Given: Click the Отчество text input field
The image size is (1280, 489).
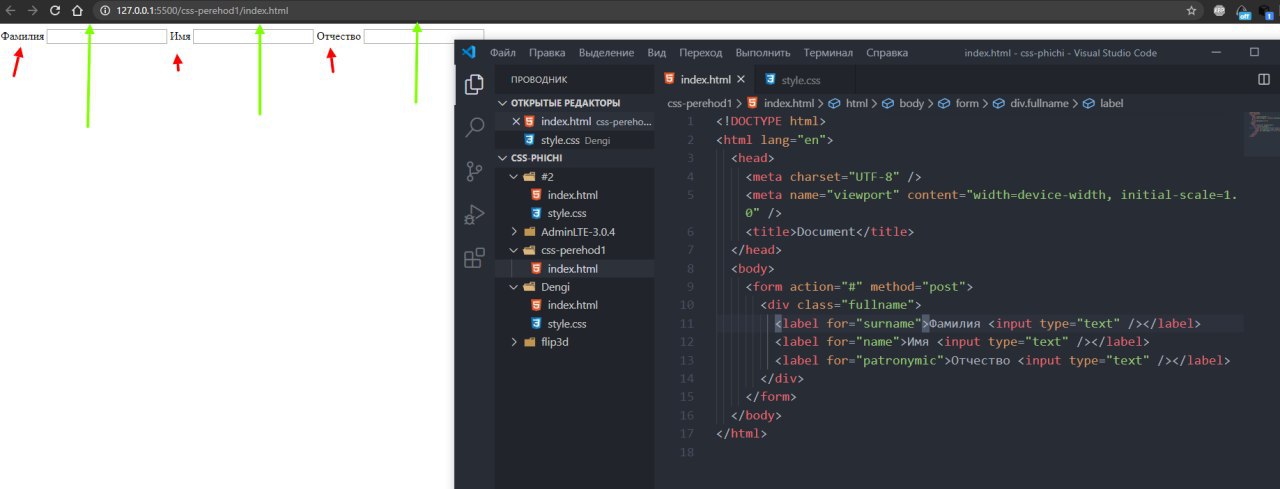Looking at the screenshot, I should click(x=424, y=37).
